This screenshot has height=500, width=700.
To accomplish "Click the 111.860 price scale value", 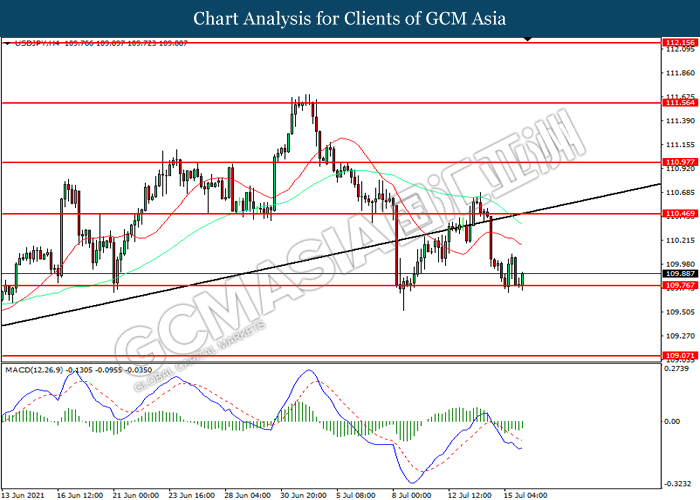I will [680, 73].
